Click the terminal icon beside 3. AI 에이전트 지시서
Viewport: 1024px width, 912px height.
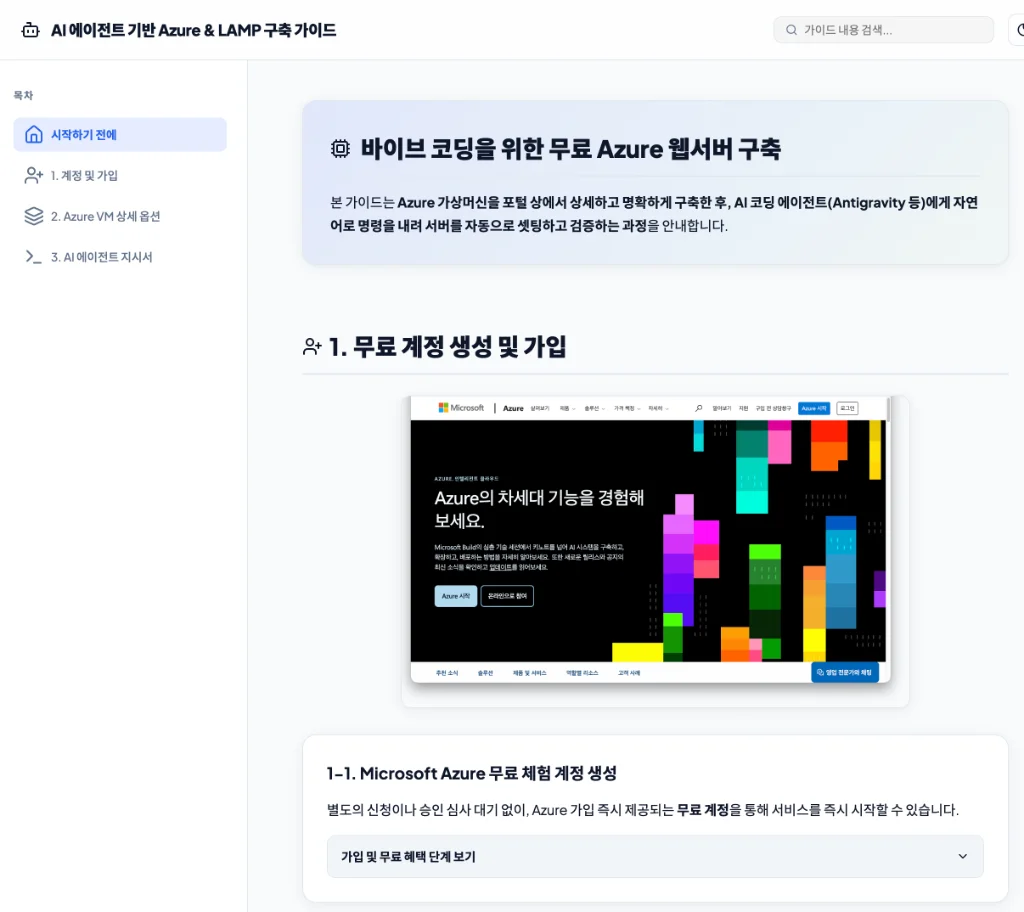click(x=33, y=257)
